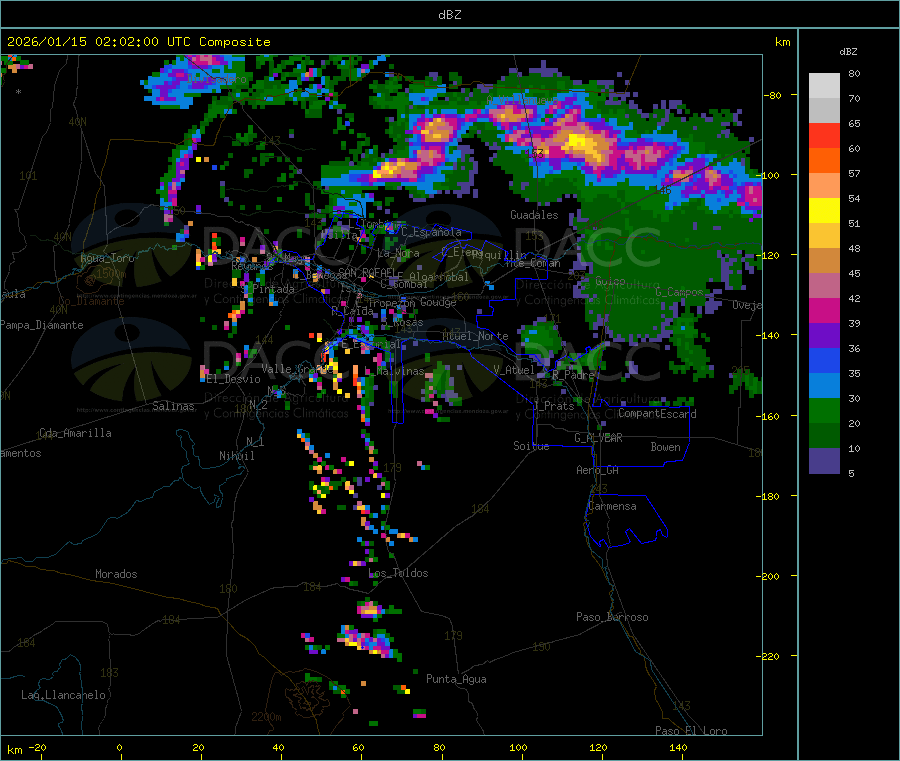
Task: Select the blue 36 dBZ legend swatch
Action: coord(824,360)
